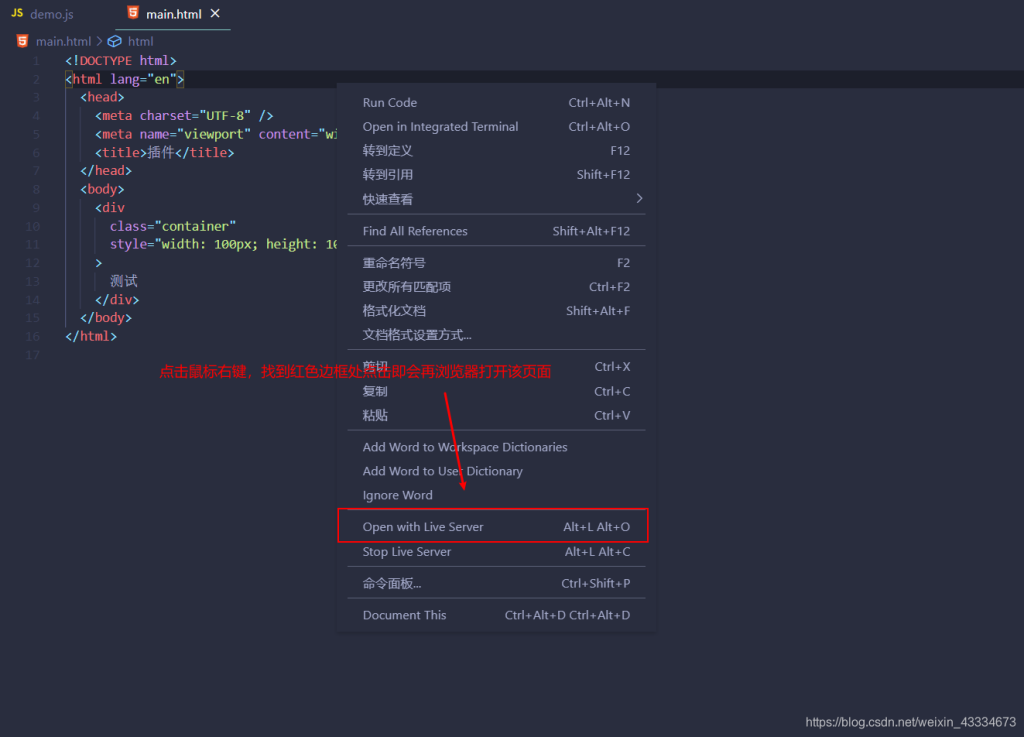Click the </head> closing tag line
Viewport: 1024px width, 737px height.
[106, 170]
